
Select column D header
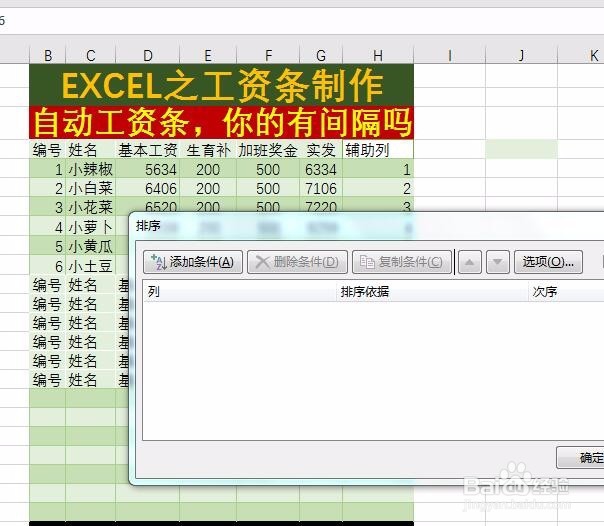[x=148, y=56]
